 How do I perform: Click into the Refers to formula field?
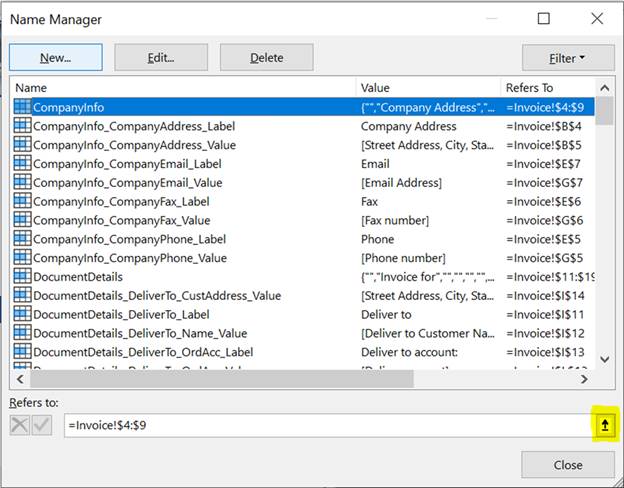point(320,426)
